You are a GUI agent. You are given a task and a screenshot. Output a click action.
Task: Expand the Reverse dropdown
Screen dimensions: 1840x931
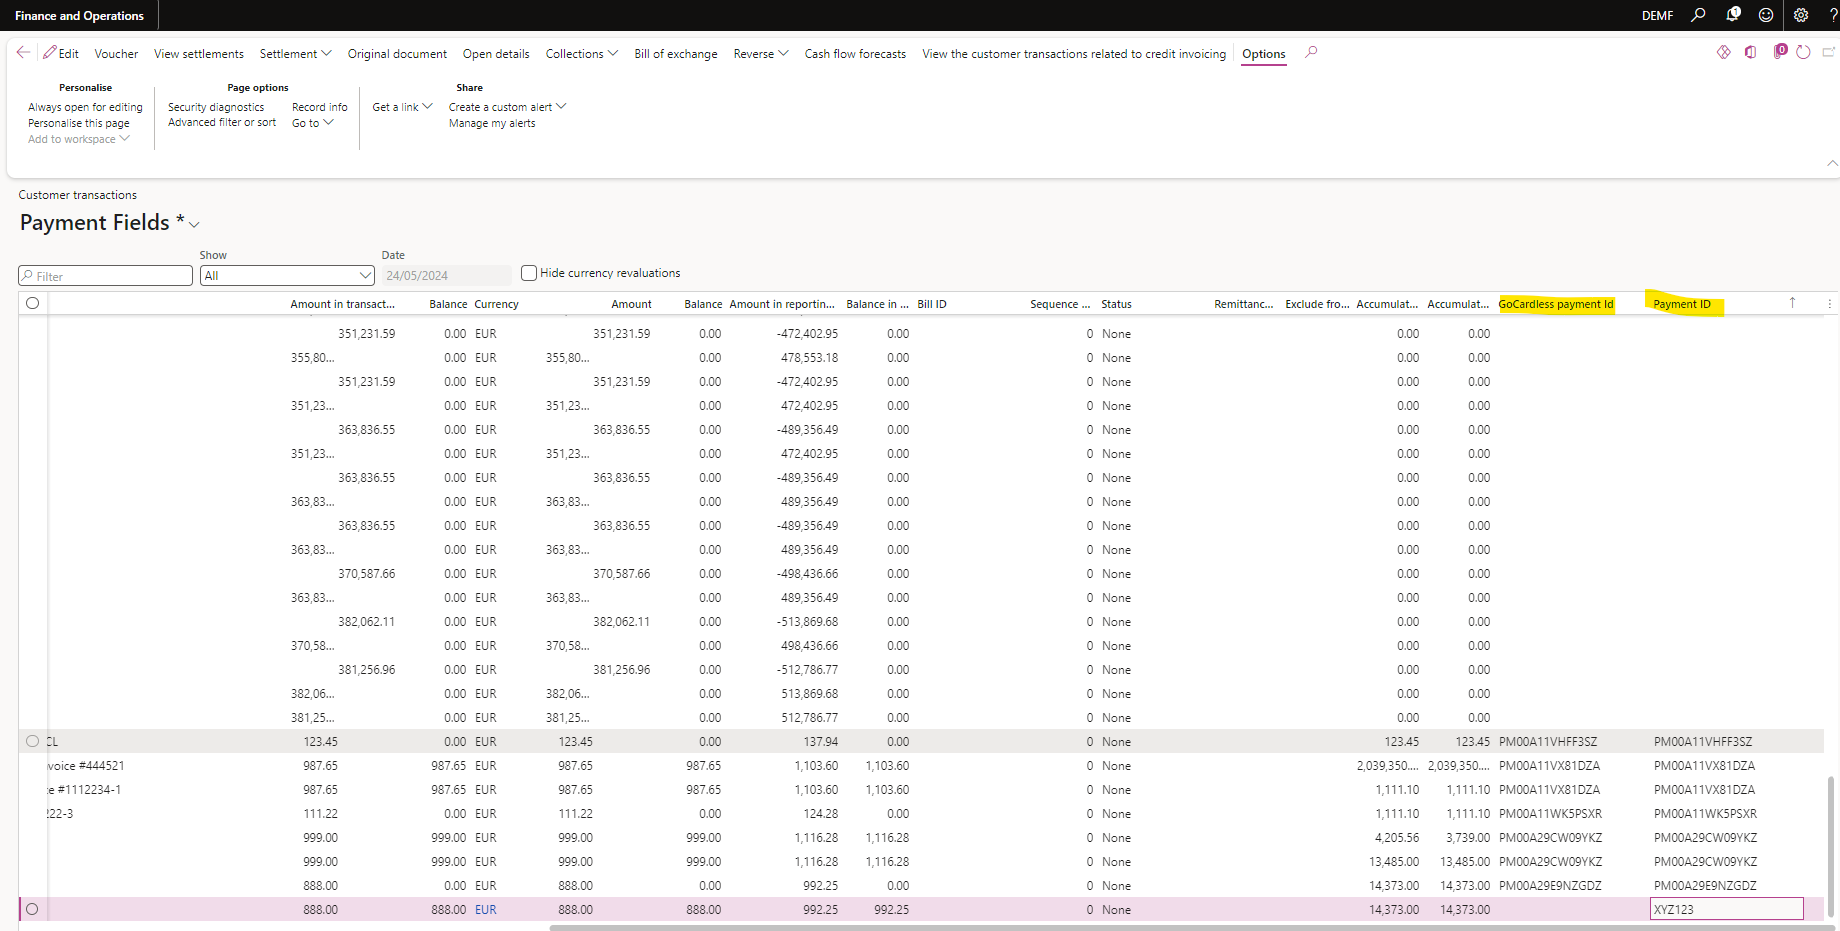[759, 53]
